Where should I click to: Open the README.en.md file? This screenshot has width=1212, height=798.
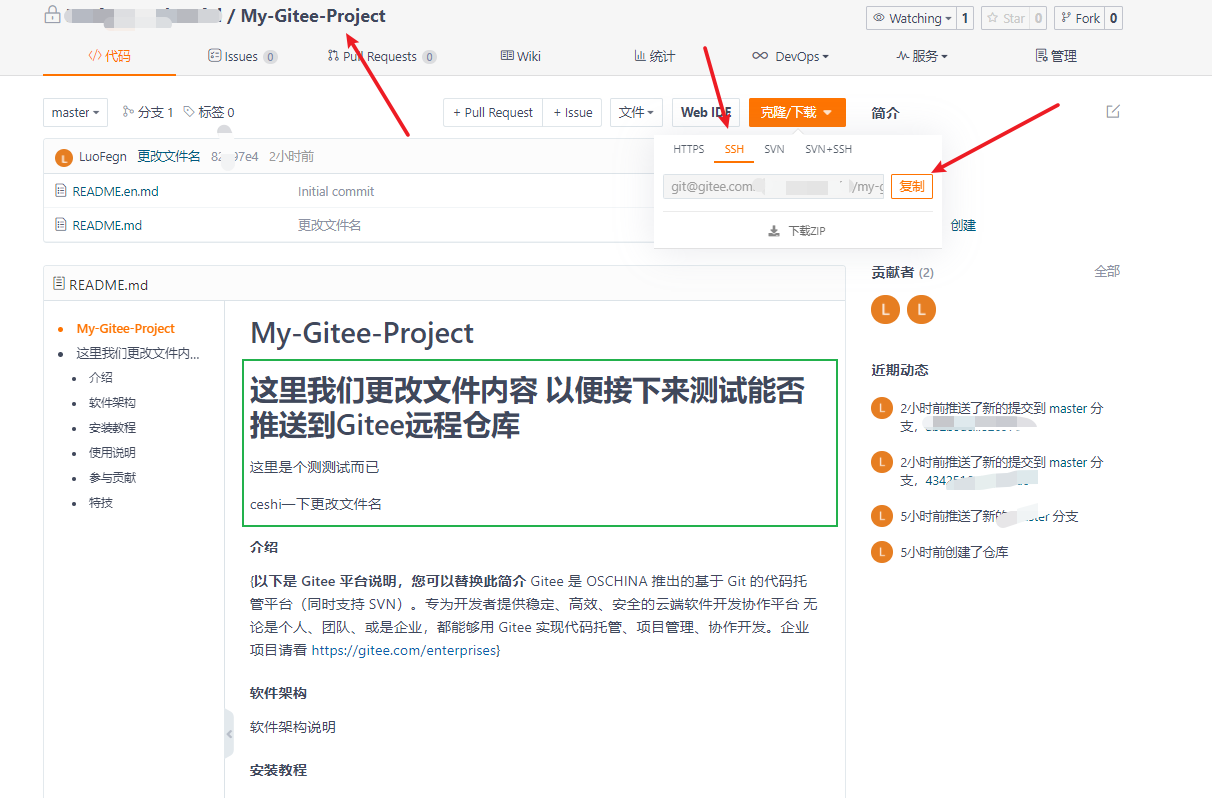[x=116, y=191]
